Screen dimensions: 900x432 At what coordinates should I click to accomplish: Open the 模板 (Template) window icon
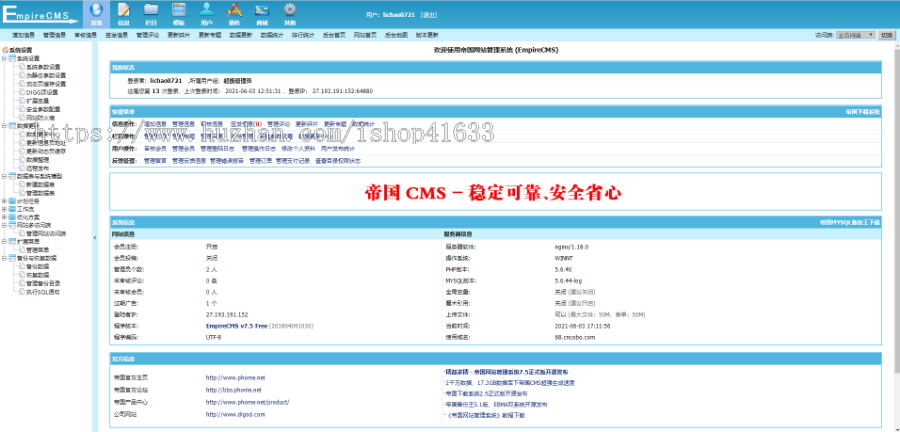click(x=179, y=14)
